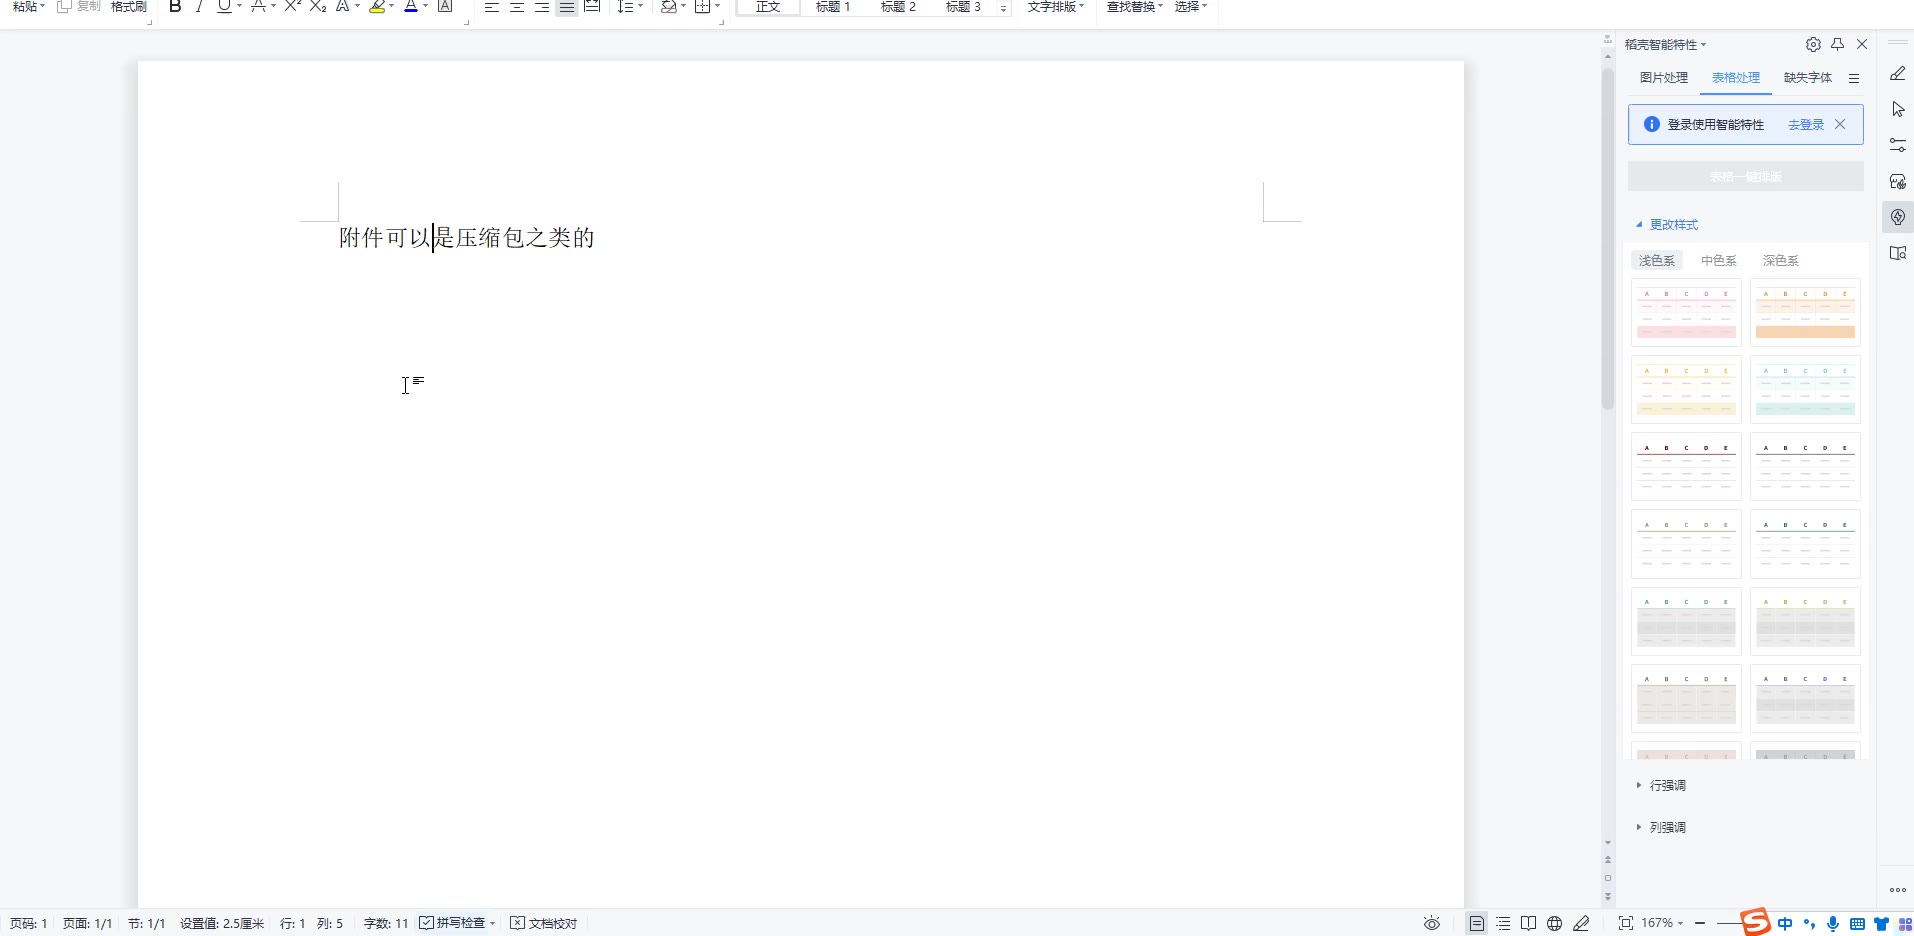
Task: Open the 粘贴 paste menu
Action: click(x=29, y=7)
